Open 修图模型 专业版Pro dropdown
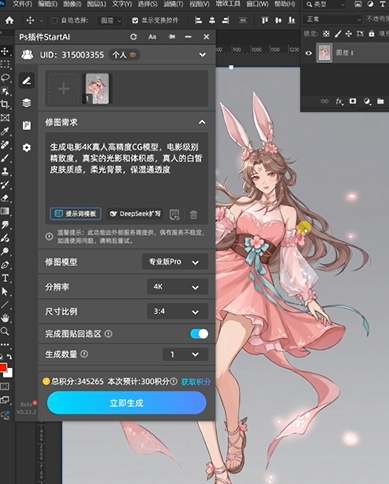This screenshot has width=389, height=484. coord(175,262)
